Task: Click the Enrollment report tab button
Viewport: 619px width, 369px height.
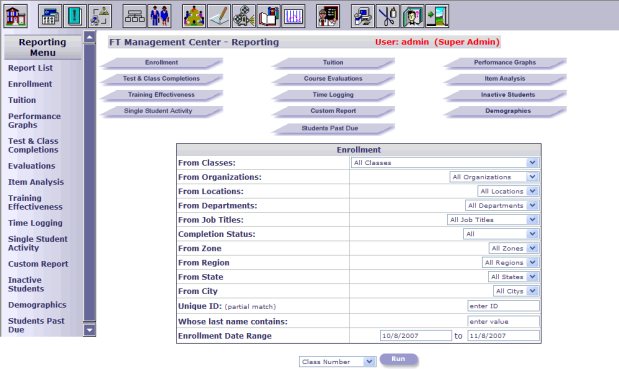Action: (x=161, y=63)
